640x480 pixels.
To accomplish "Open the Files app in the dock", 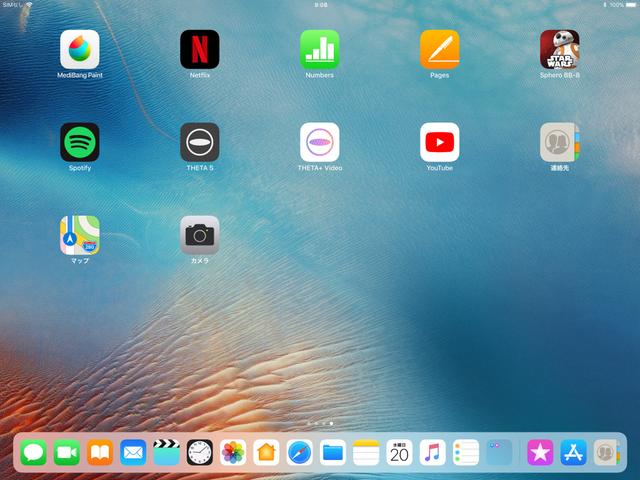I will coord(333,452).
